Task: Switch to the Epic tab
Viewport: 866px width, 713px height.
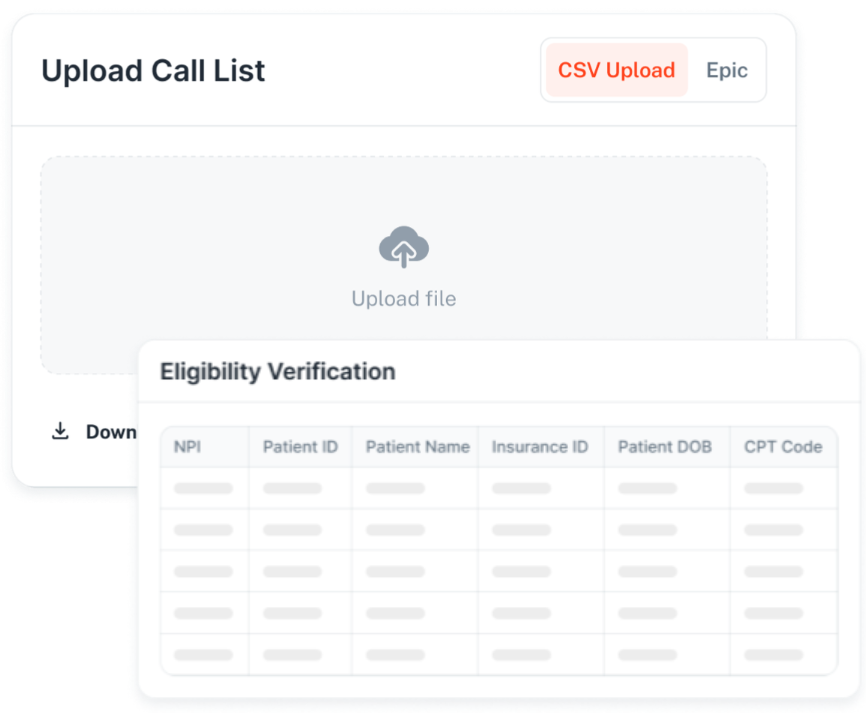Action: tap(727, 70)
